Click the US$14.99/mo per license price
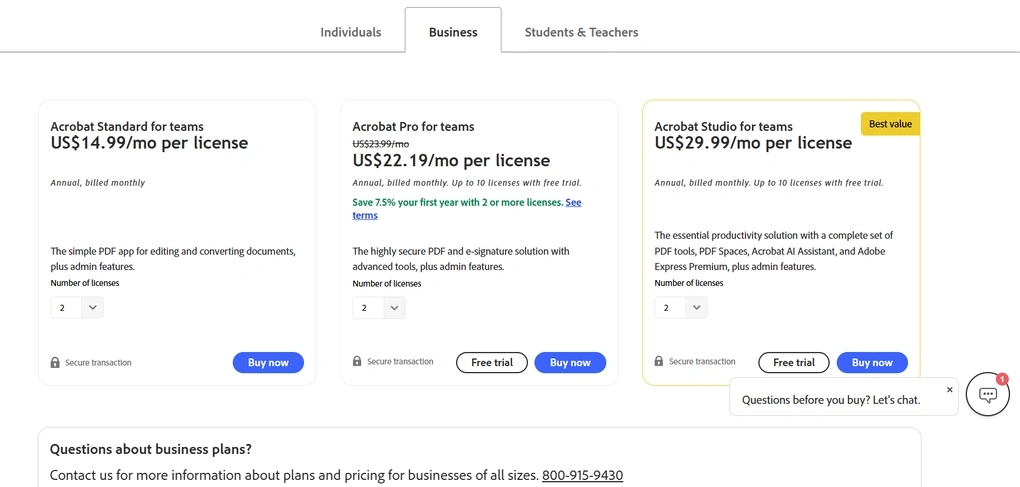The height and width of the screenshot is (487, 1020). (x=149, y=142)
